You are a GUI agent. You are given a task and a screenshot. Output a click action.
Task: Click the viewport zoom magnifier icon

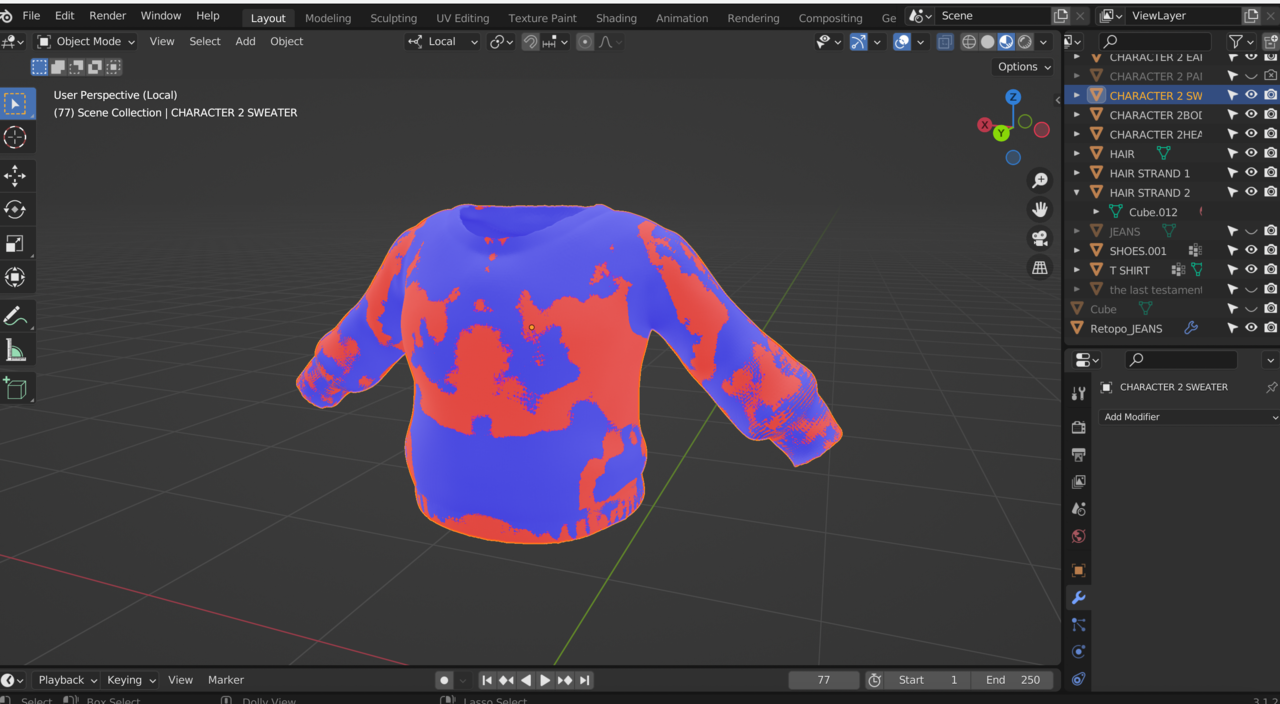click(1040, 181)
